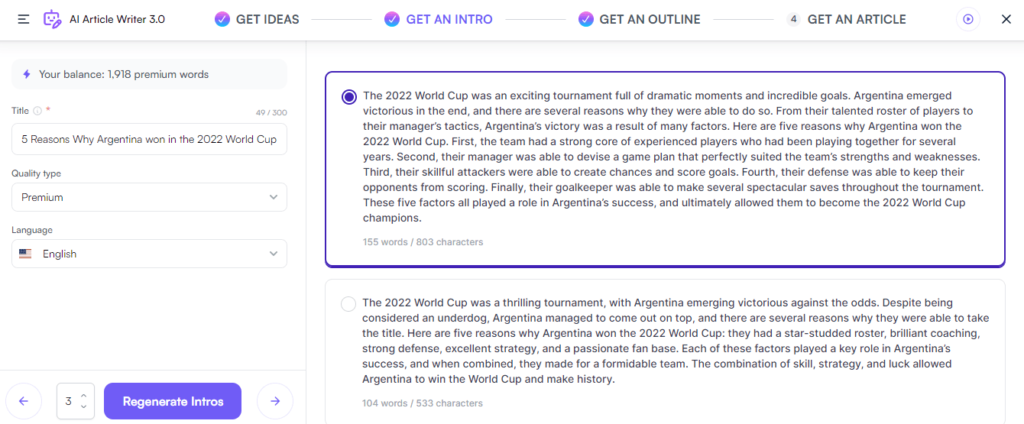Close the article writer with X icon
The image size is (1024, 424).
coord(1004,19)
